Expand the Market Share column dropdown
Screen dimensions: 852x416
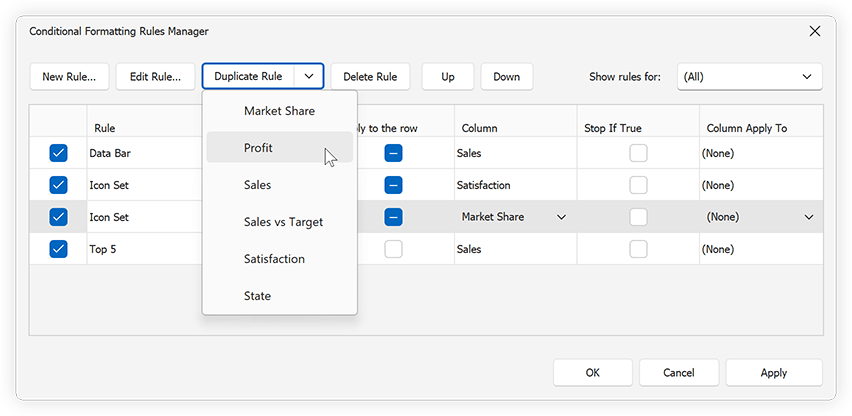pyautogui.click(x=561, y=217)
